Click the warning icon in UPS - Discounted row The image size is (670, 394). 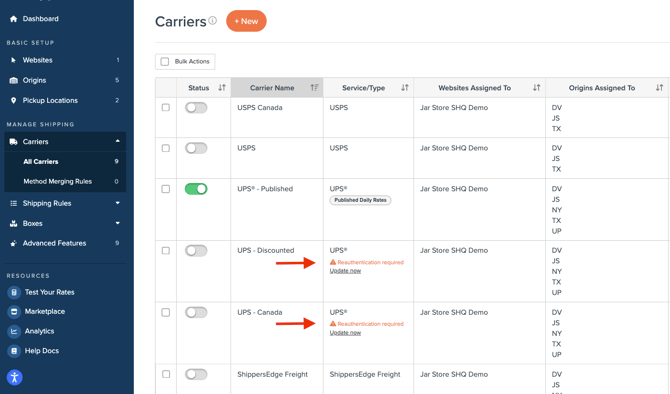[333, 262]
